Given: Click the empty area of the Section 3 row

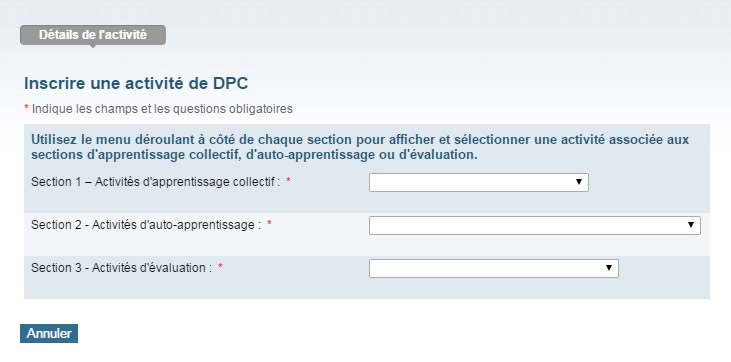Looking at the screenshot, I should (x=662, y=278).
